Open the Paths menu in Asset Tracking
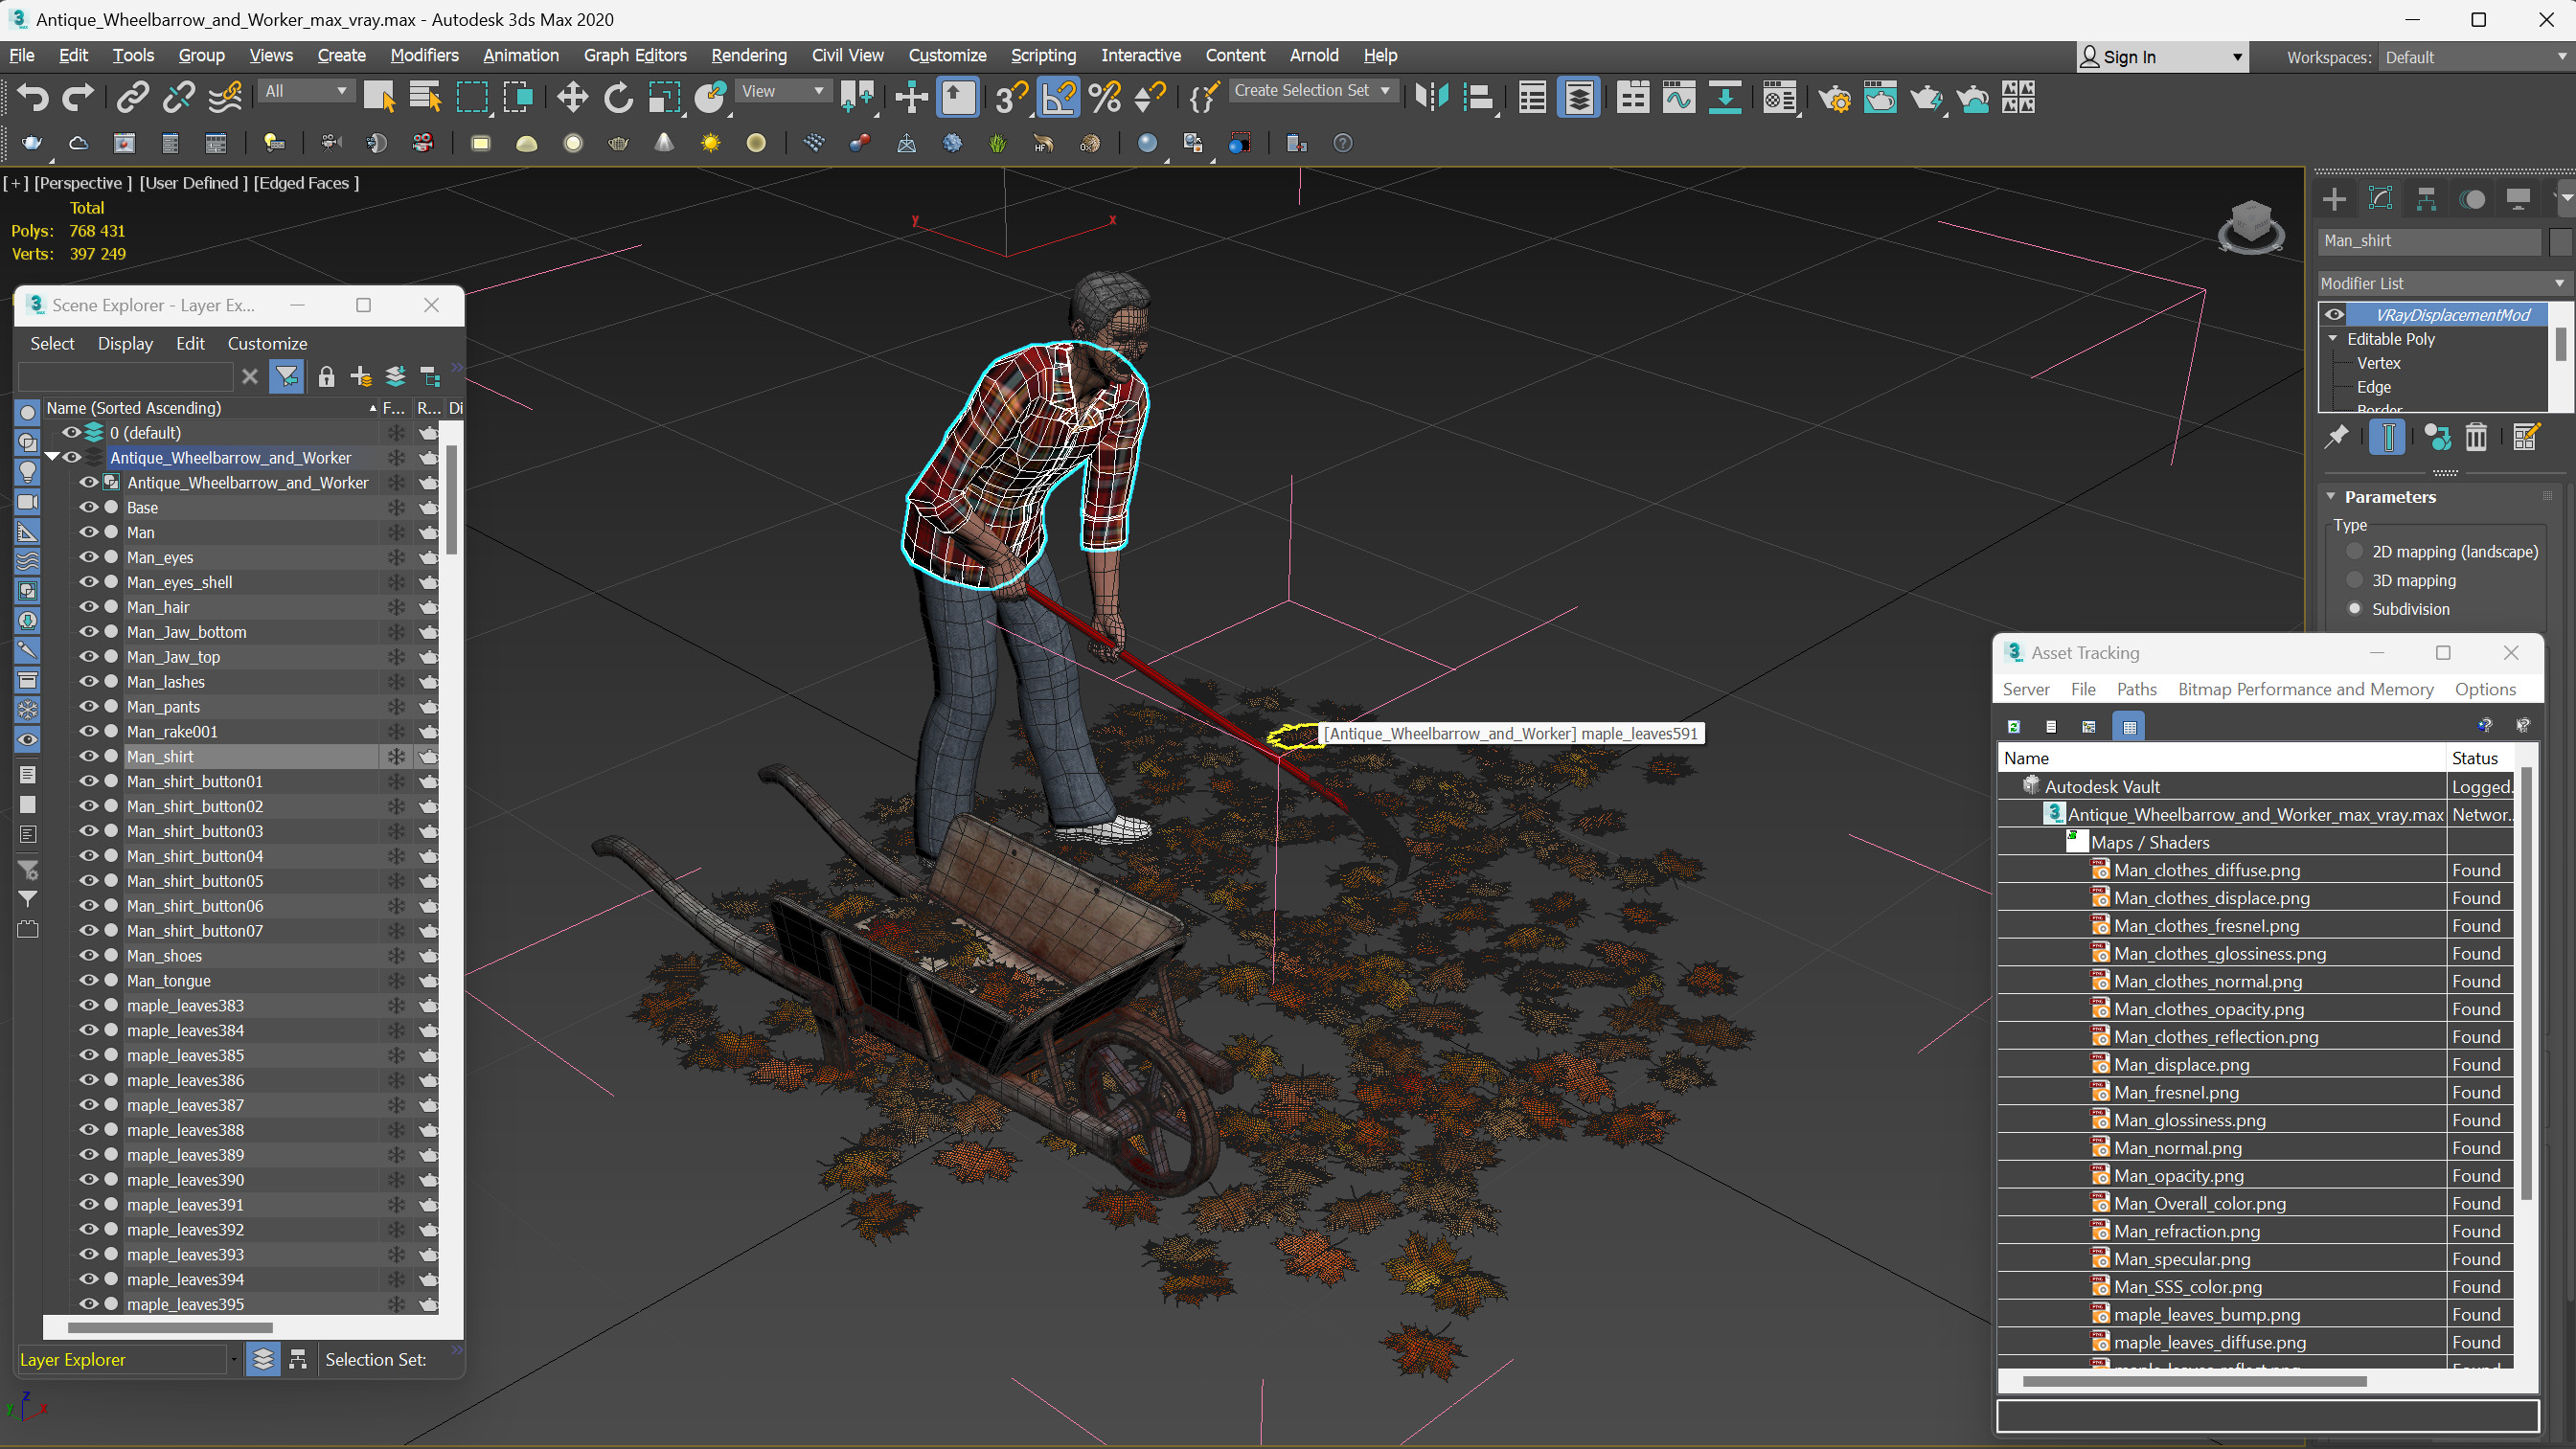Viewport: 2576px width, 1449px height. pos(2136,689)
